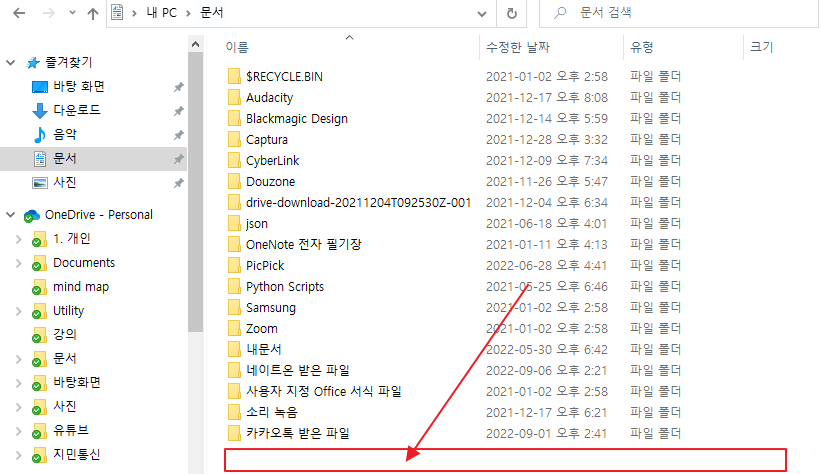Select the PicPick folder icon
This screenshot has width=821, height=474.
[234, 266]
